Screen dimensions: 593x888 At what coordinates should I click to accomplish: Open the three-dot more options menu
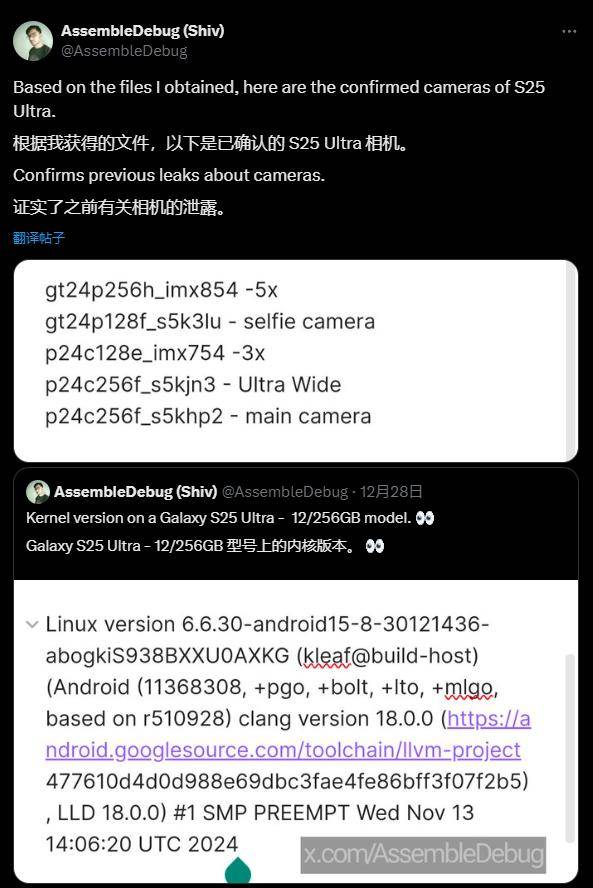coord(569,32)
